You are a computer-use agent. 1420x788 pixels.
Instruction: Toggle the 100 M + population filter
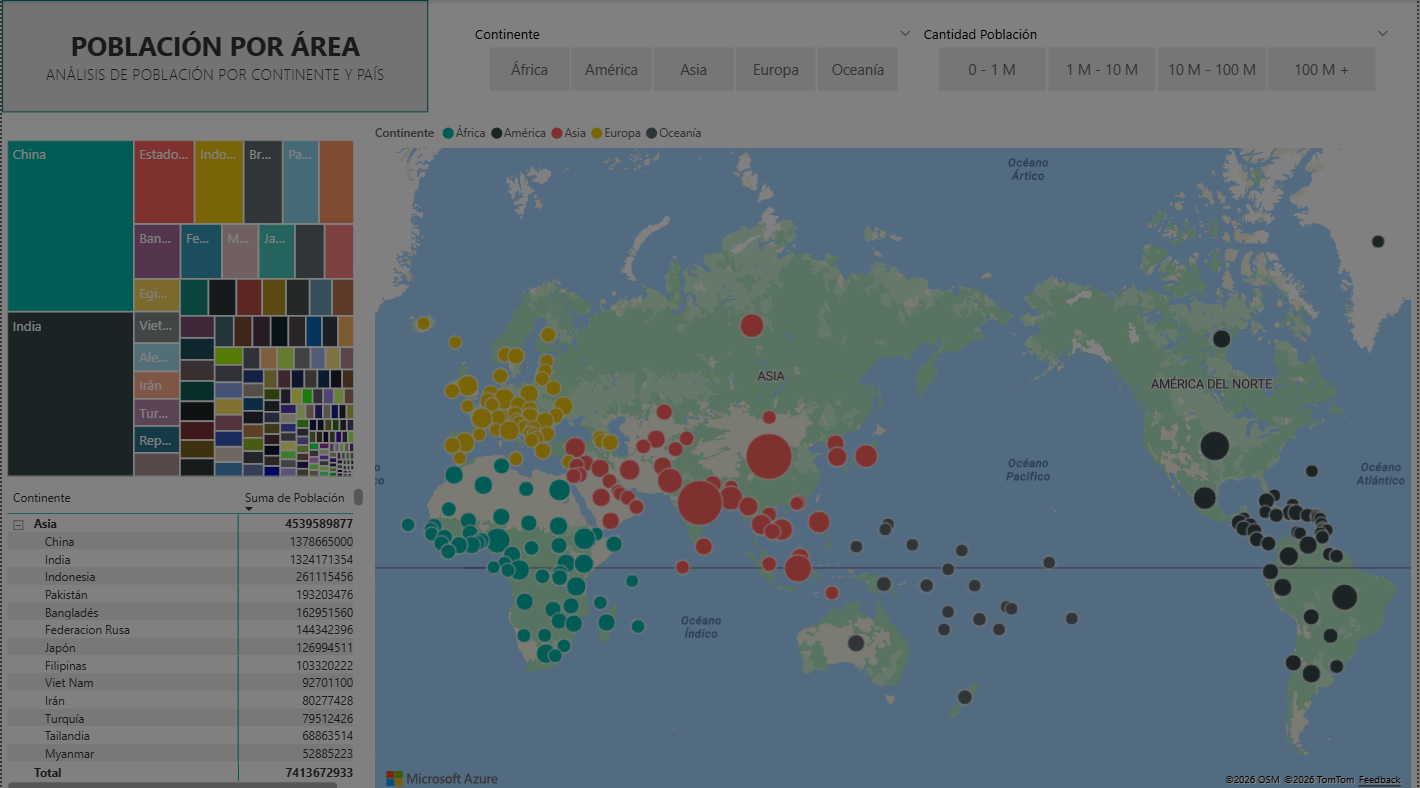pos(1321,70)
